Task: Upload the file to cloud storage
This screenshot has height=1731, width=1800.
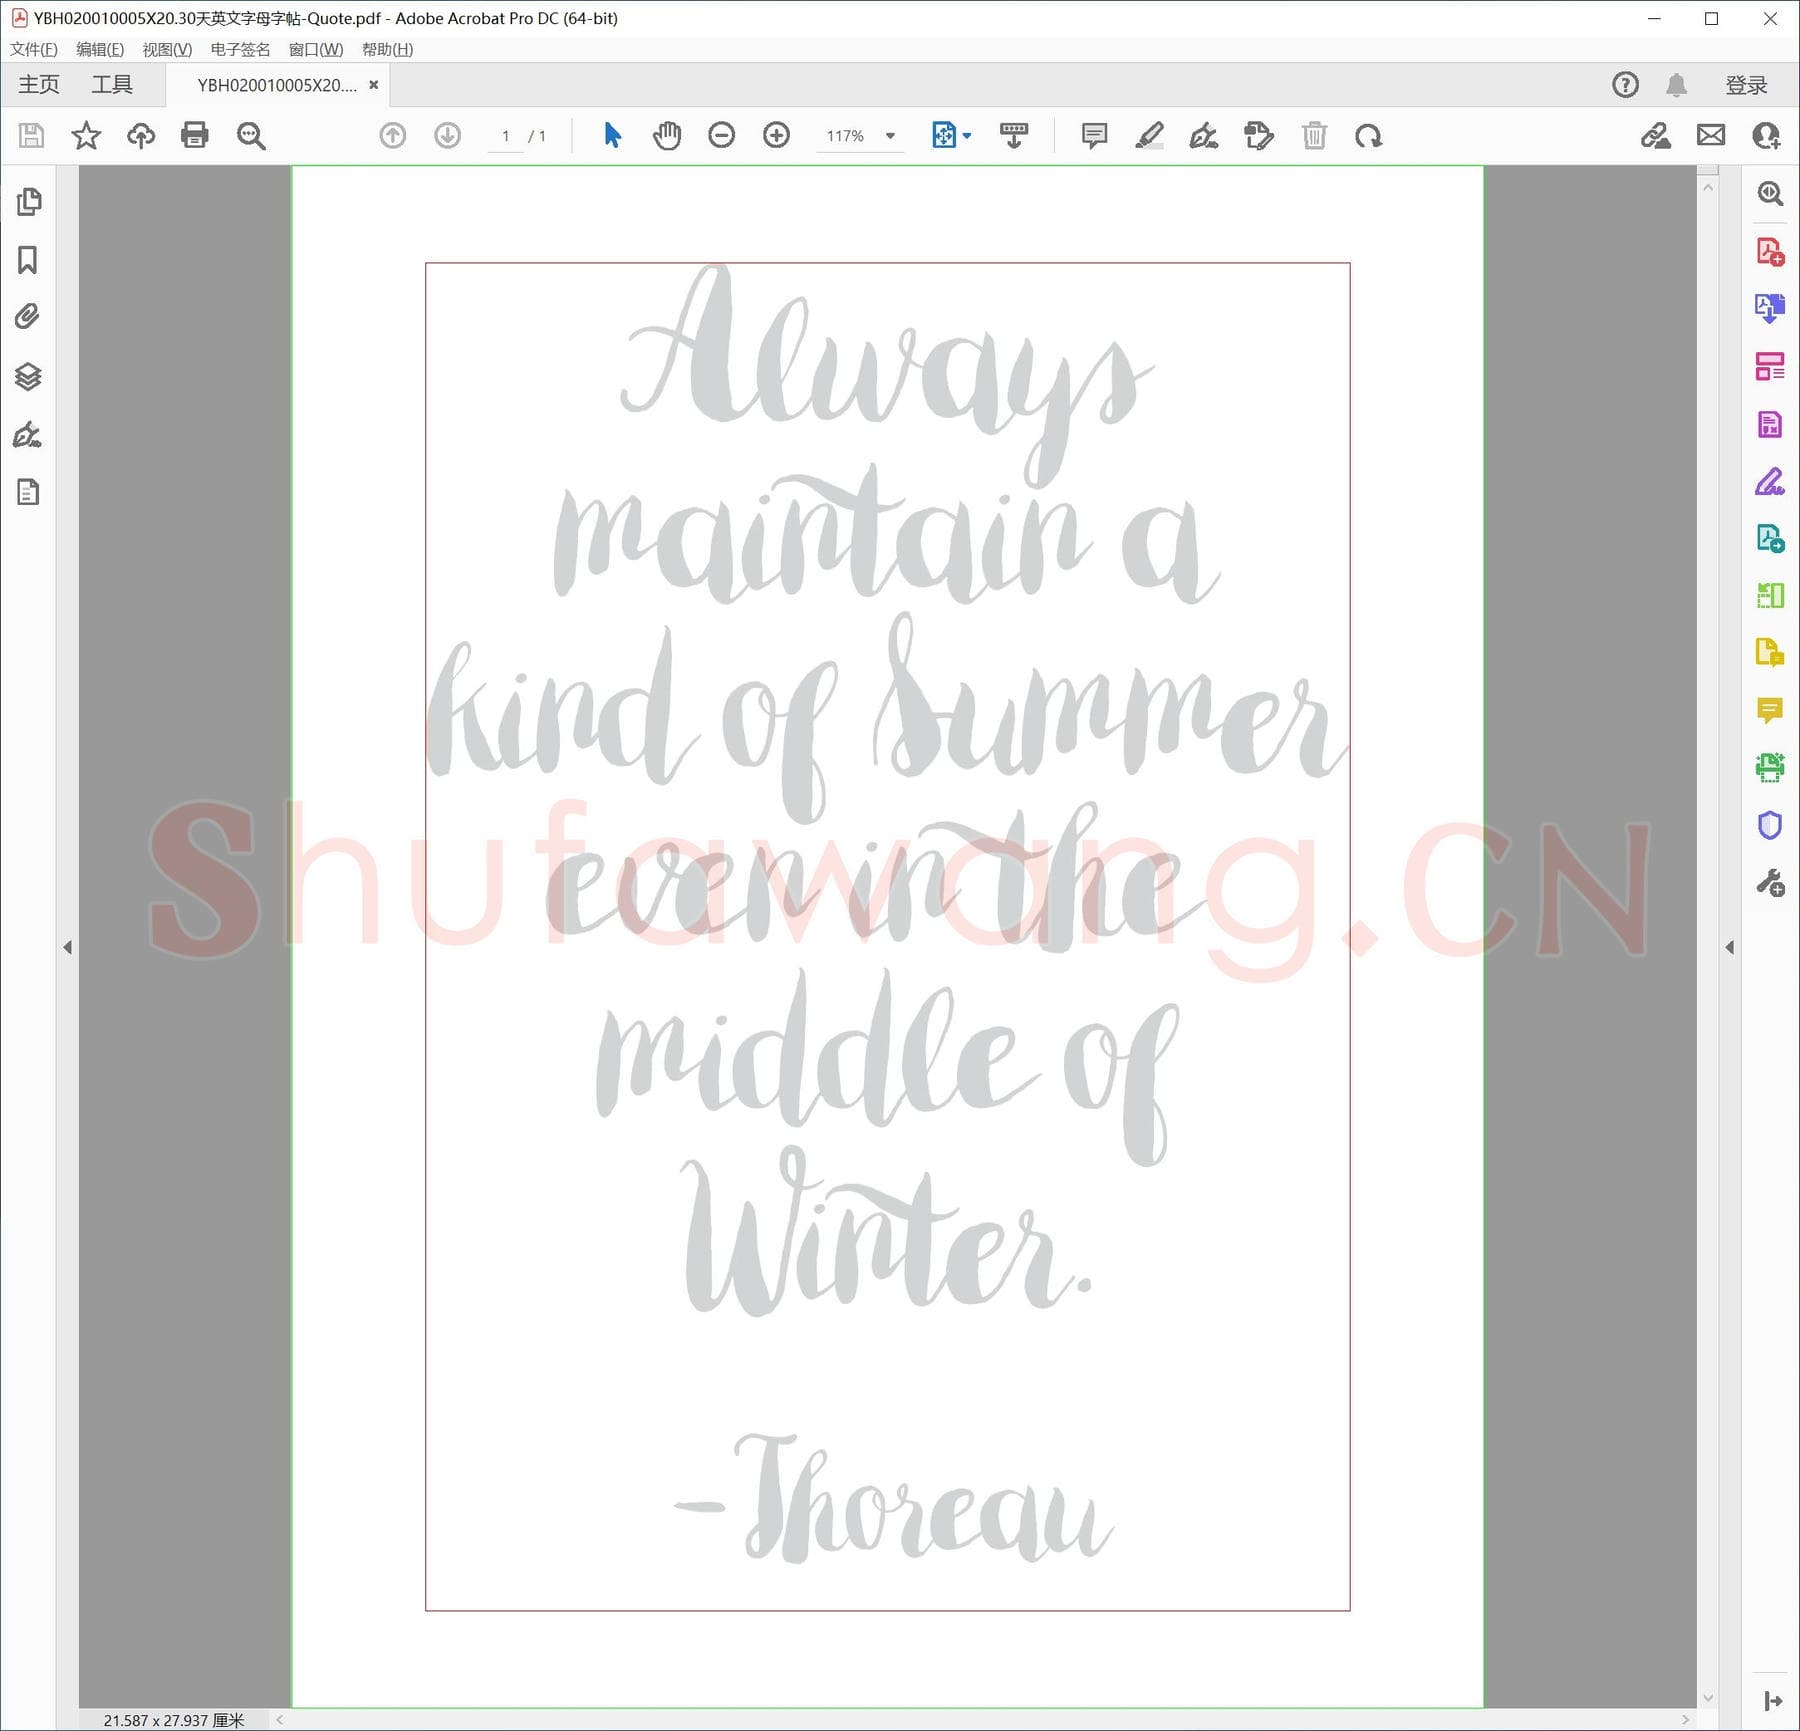Action: tap(141, 135)
